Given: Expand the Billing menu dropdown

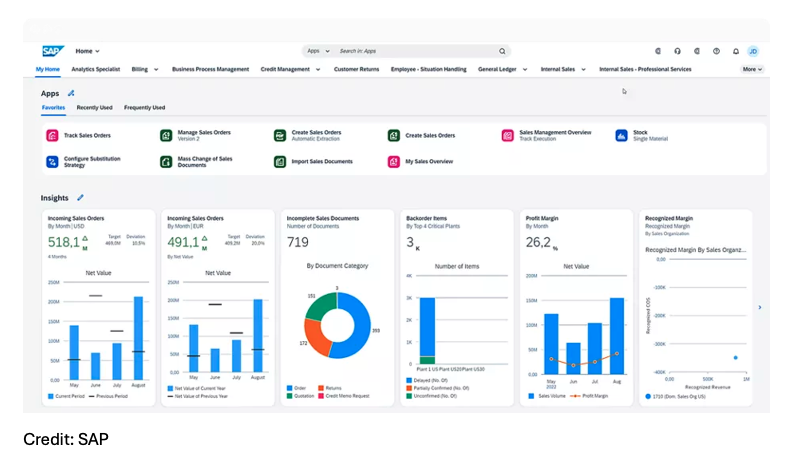Looking at the screenshot, I should click(145, 70).
